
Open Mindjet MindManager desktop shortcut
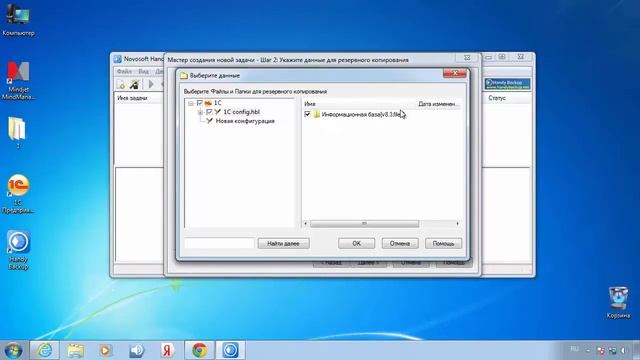pos(18,81)
